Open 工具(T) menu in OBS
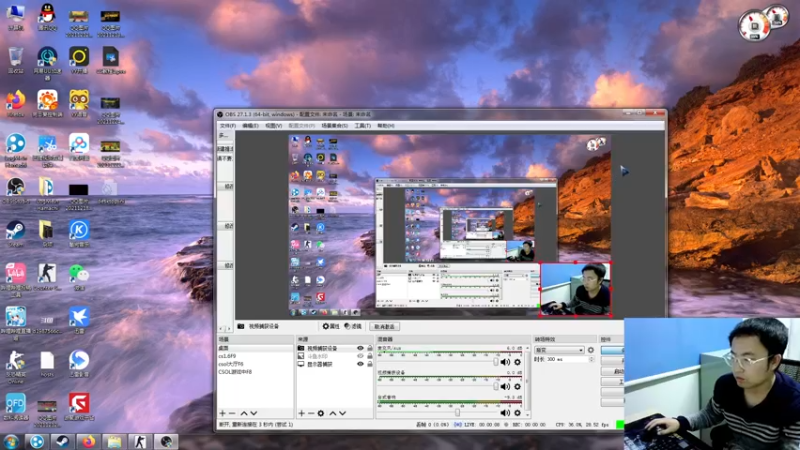 click(x=363, y=126)
